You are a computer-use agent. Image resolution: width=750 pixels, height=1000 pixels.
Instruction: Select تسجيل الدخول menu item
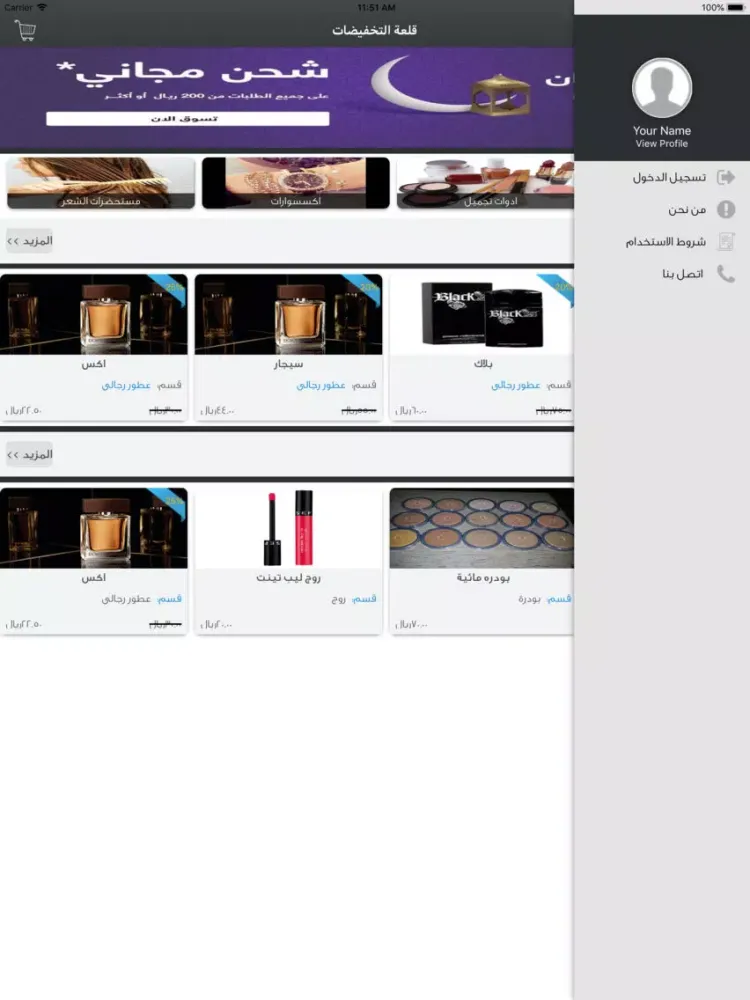(669, 177)
